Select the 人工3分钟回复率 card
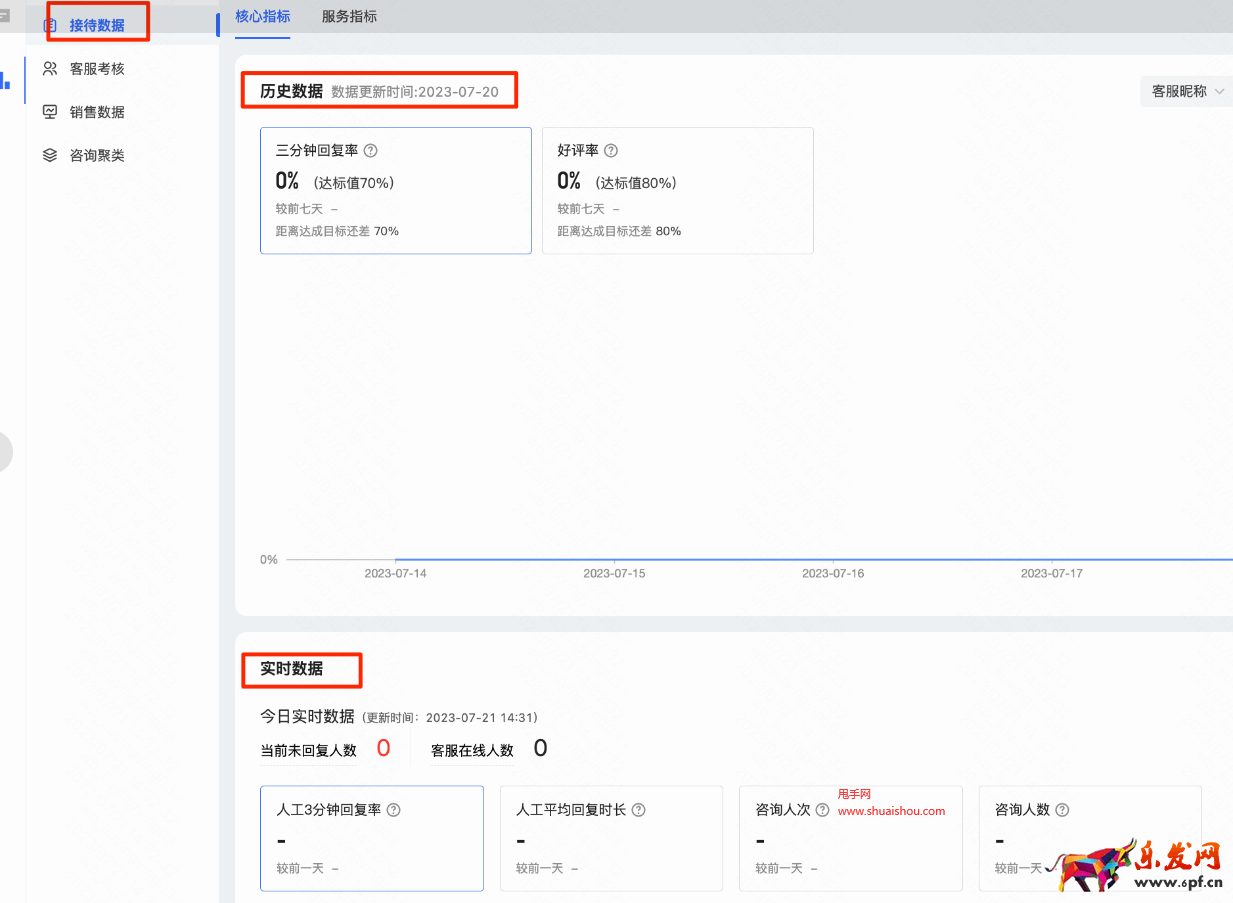Viewport: 1233px width, 903px height. (372, 838)
